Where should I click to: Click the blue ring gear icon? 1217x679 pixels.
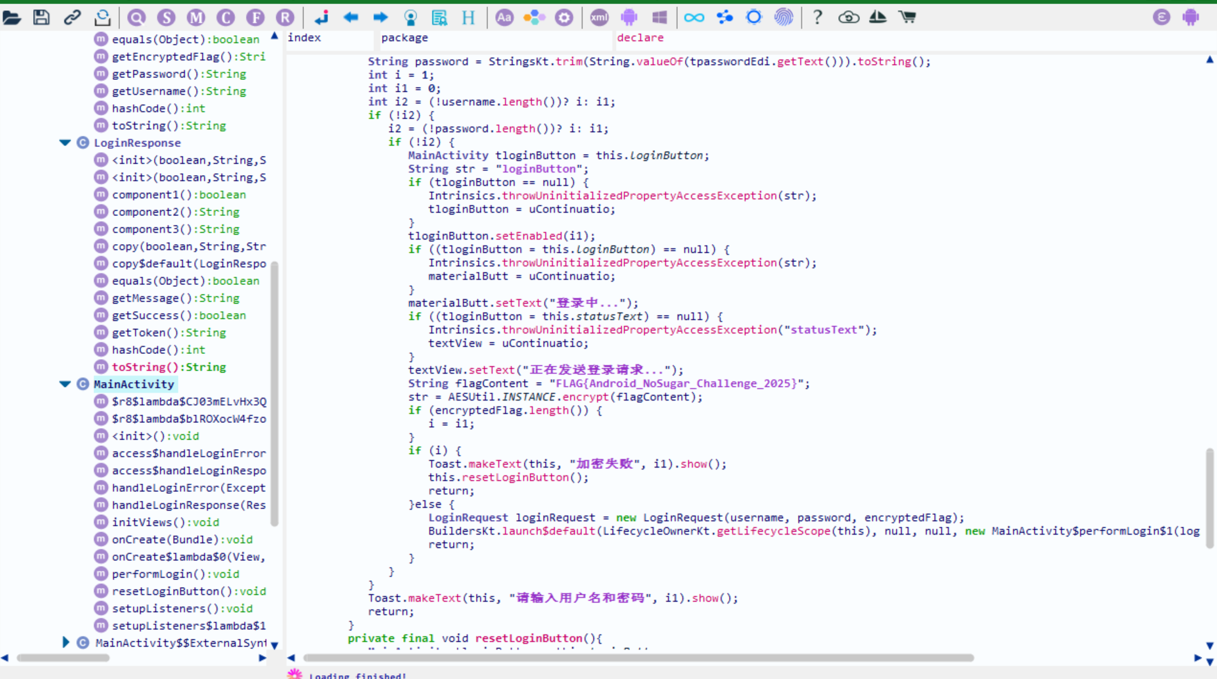(754, 17)
